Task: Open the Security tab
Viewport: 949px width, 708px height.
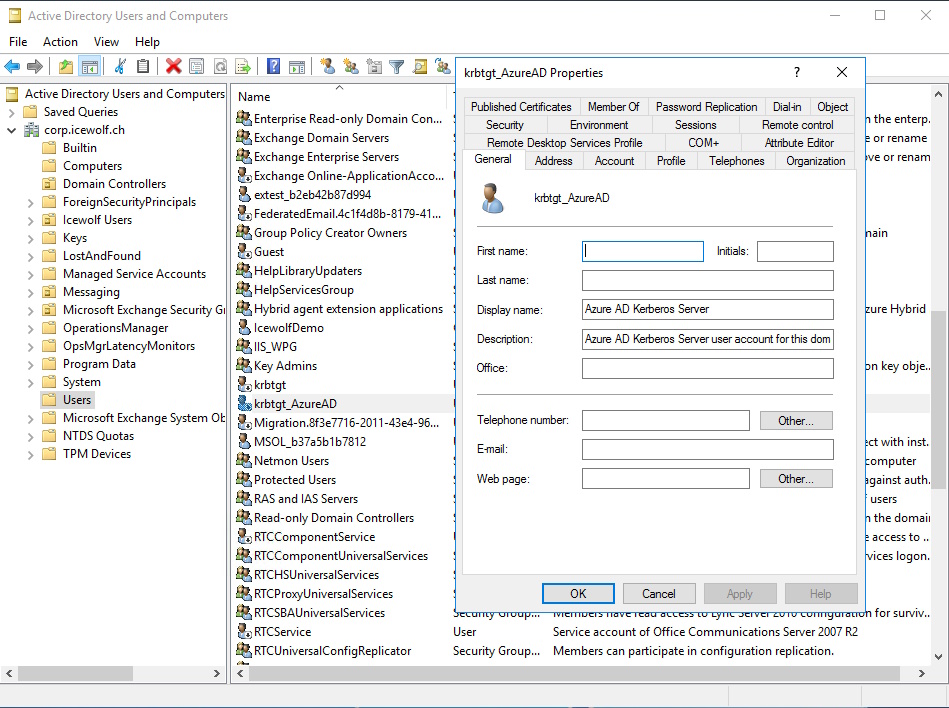Action: click(505, 125)
